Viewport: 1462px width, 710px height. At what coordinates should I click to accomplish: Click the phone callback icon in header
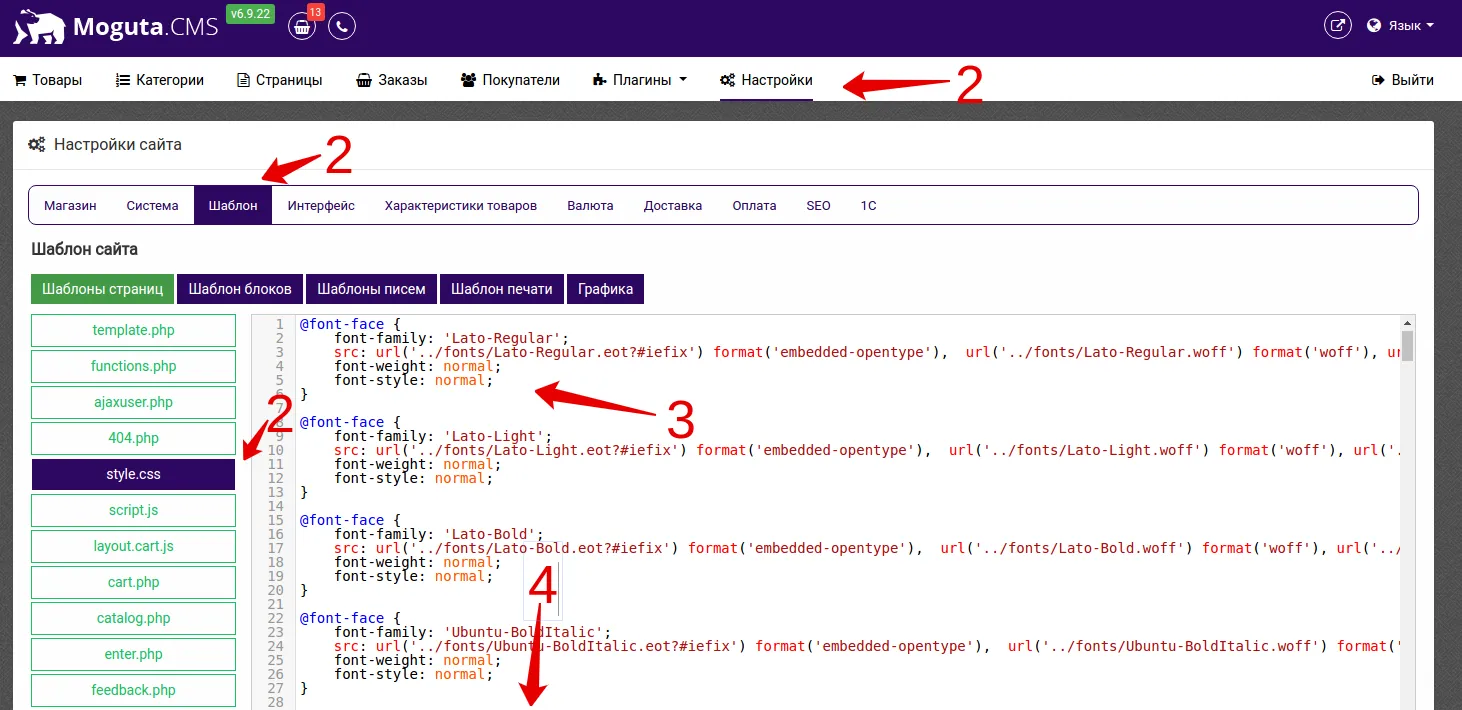(x=342, y=27)
